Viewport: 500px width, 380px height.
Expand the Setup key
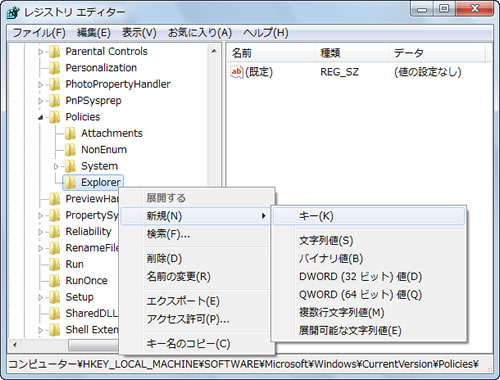click(41, 297)
